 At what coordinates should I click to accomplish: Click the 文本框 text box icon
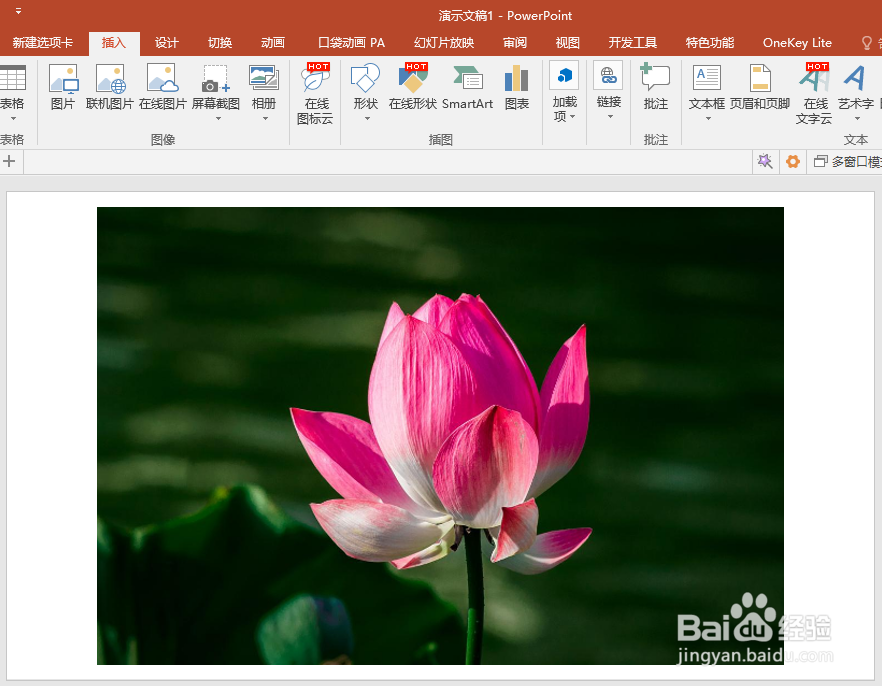(x=706, y=78)
